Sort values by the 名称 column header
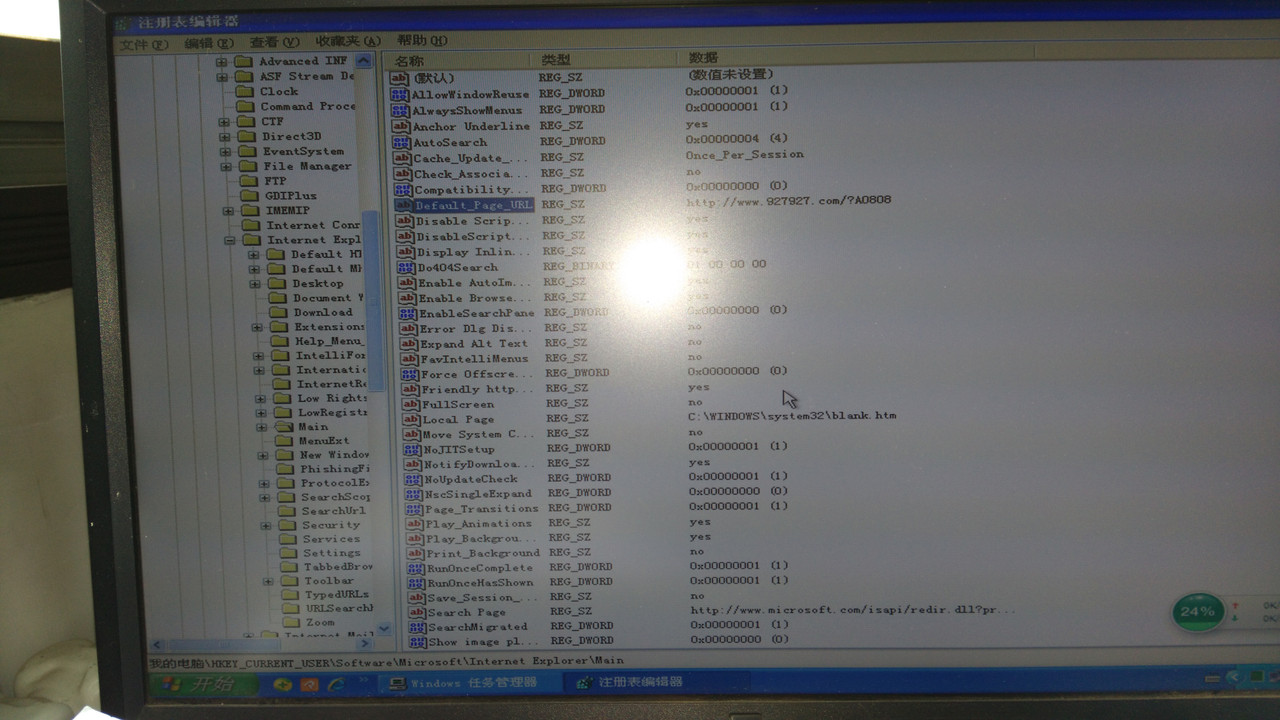 point(456,61)
